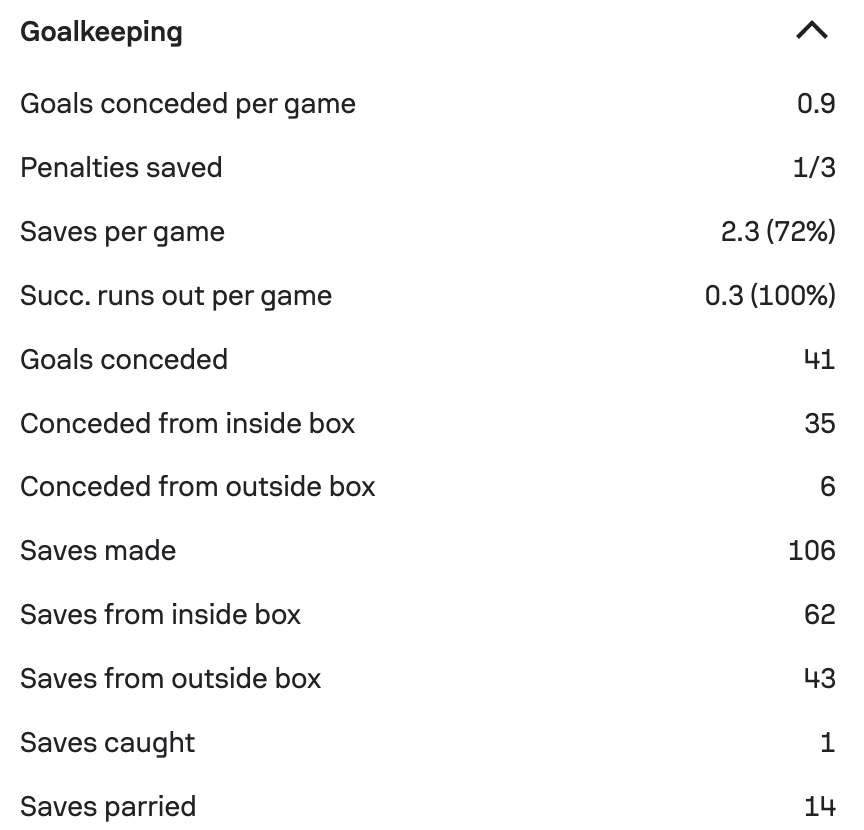Click the 1/3 penalties saved value

tap(814, 168)
